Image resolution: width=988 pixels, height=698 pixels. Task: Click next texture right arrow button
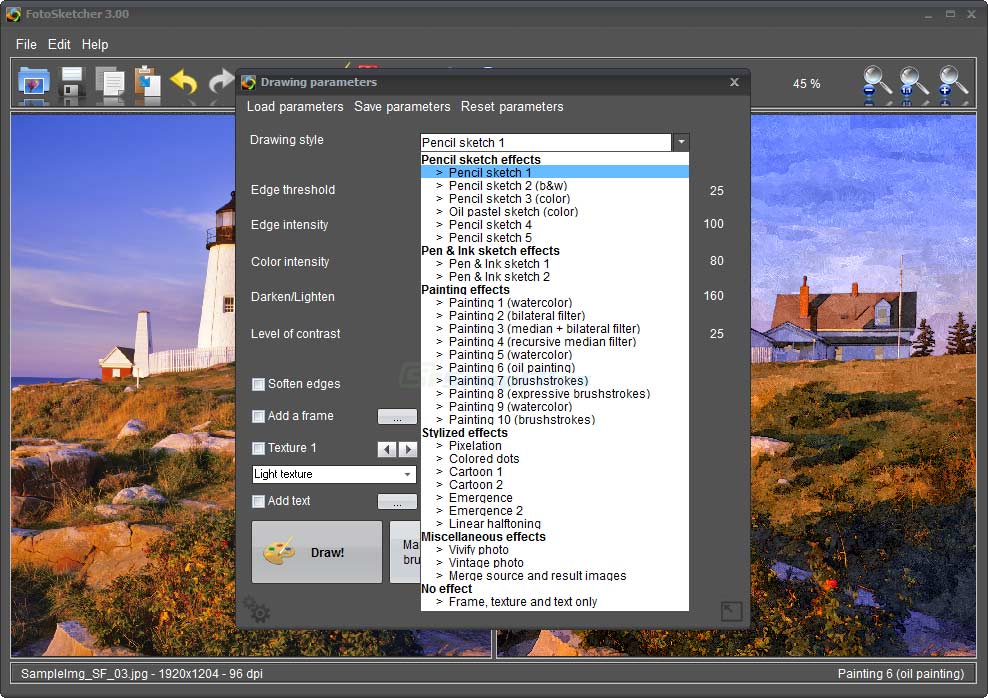pos(407,449)
